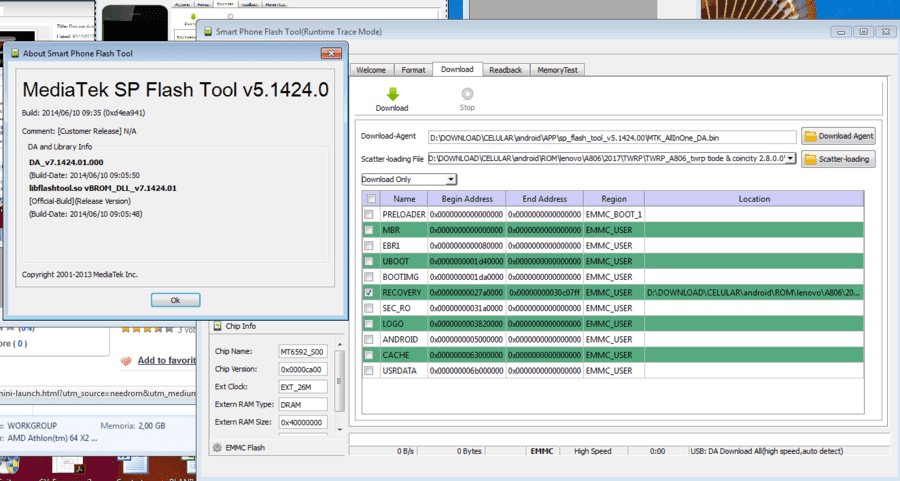Click the Extern RAM Size field 0x40000000

302,422
